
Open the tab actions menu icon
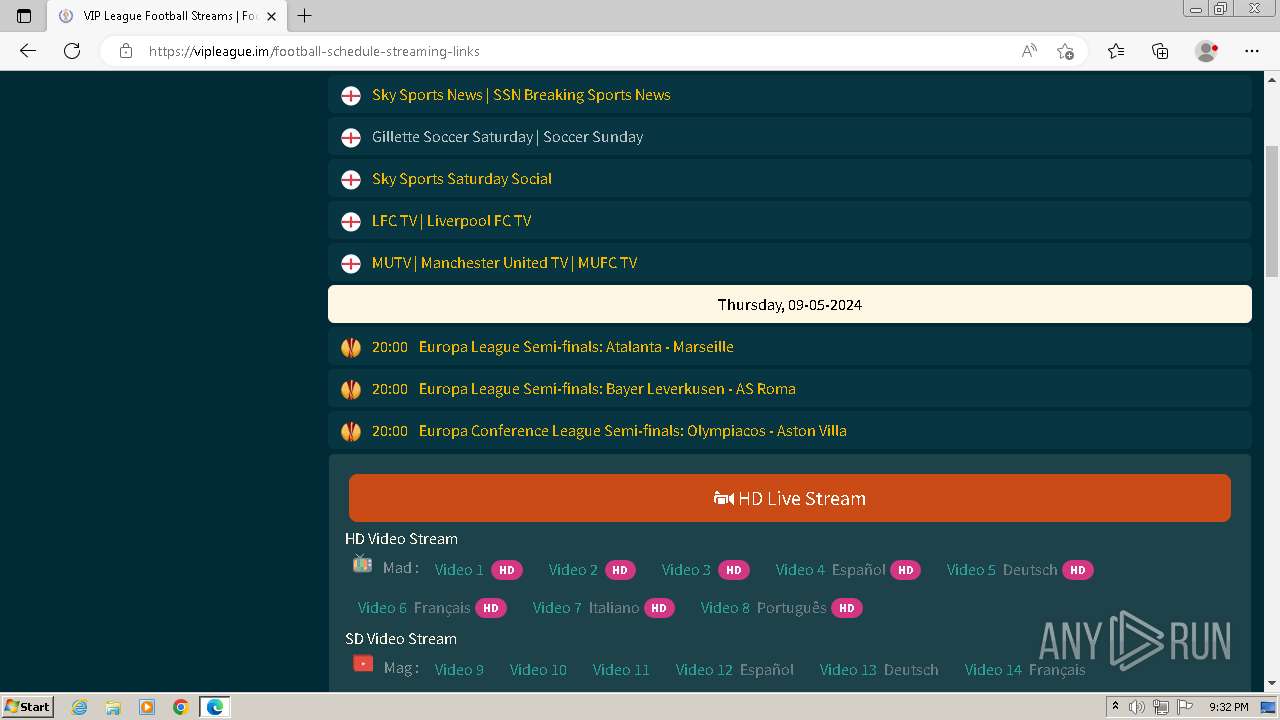point(24,16)
